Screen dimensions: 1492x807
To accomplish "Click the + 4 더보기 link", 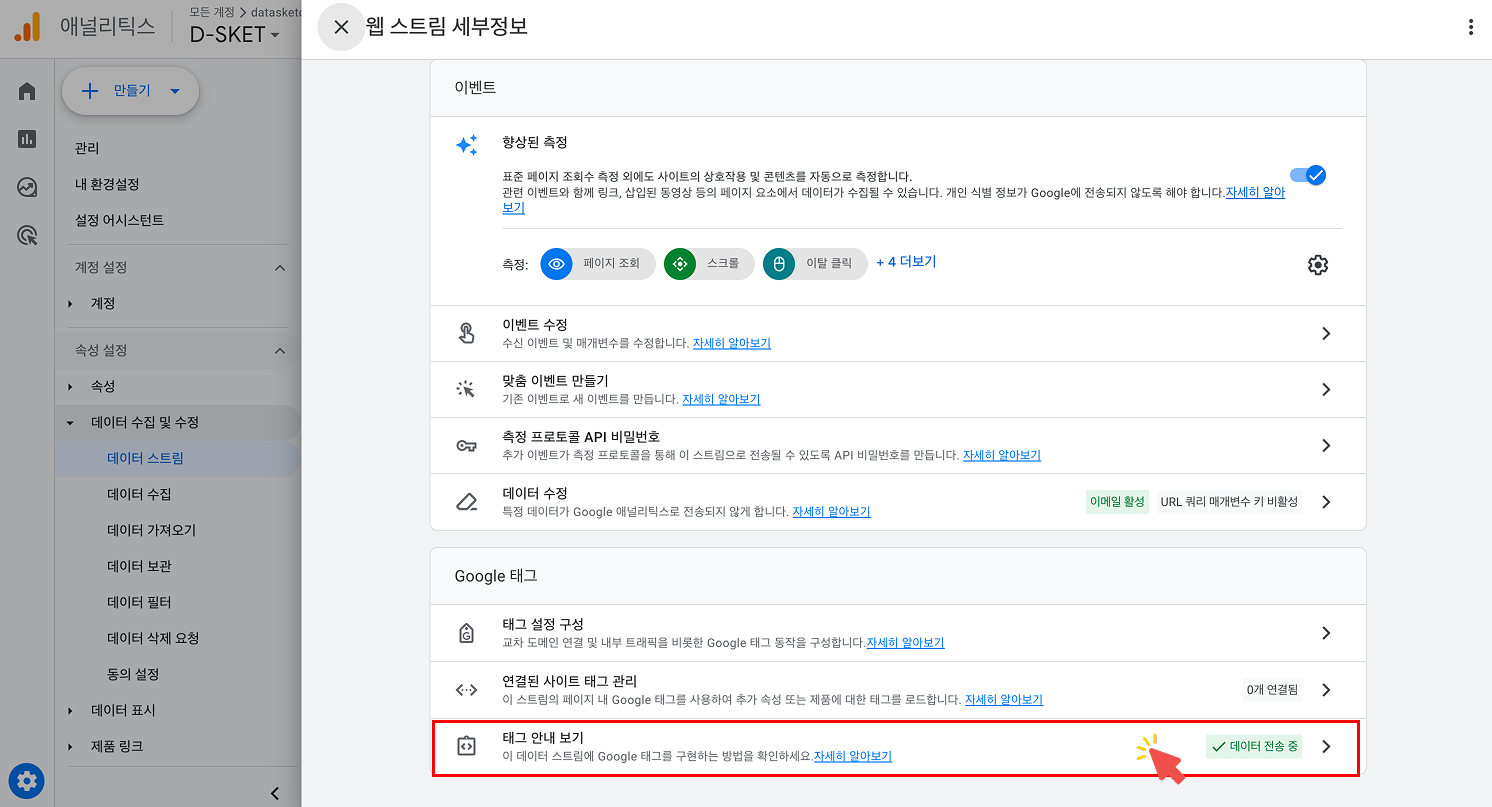I will (906, 263).
